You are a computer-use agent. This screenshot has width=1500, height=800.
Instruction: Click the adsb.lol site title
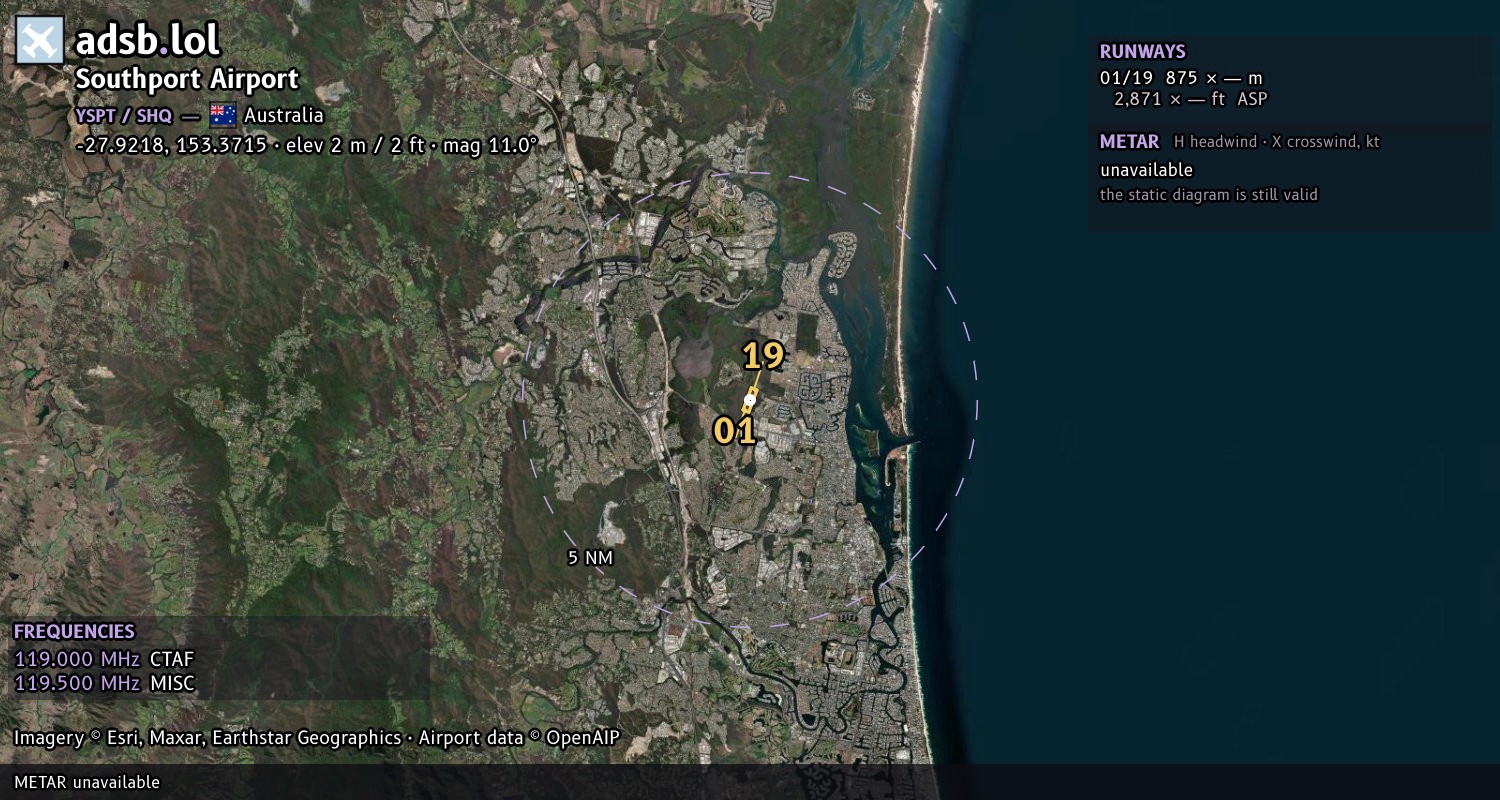coord(148,41)
